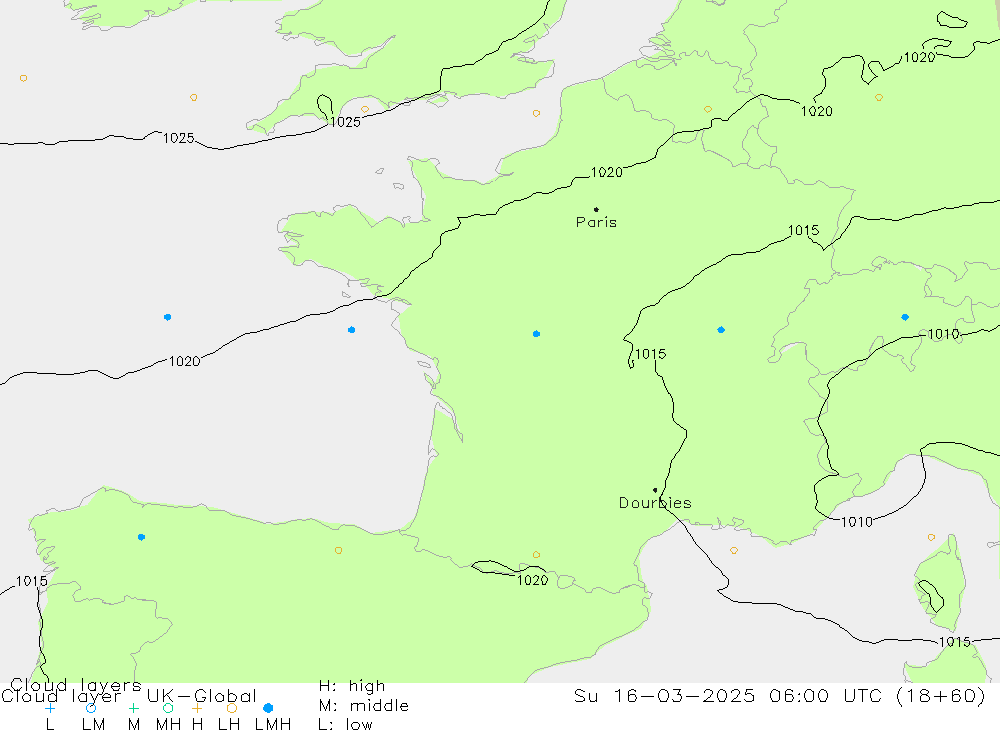Click the 1020 label at the top right corner
Viewport: 1000px width, 733px height.
(x=920, y=57)
